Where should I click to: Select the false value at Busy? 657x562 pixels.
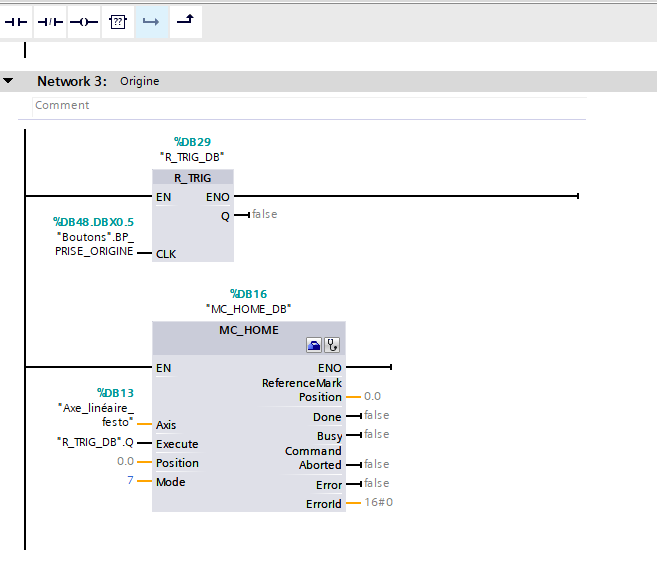coord(376,434)
